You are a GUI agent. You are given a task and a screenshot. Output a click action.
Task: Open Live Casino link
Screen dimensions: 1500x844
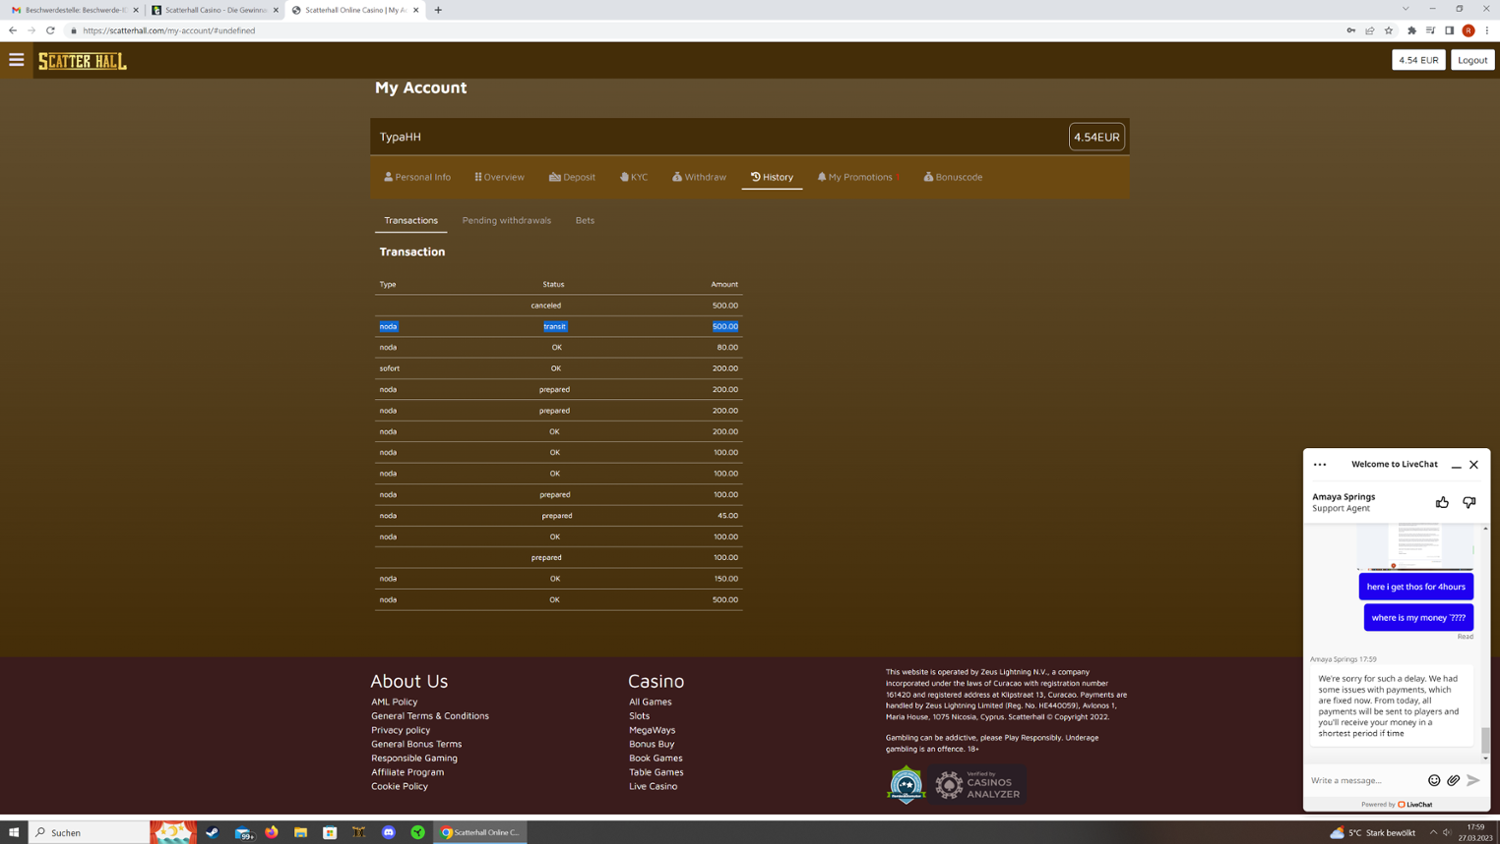[x=653, y=786]
